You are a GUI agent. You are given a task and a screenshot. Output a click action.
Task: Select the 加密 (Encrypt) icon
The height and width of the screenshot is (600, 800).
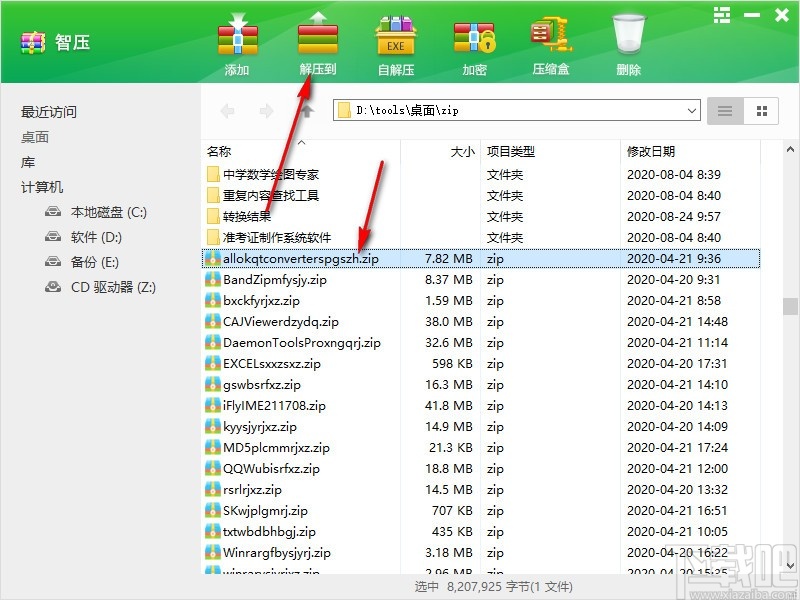pos(474,40)
